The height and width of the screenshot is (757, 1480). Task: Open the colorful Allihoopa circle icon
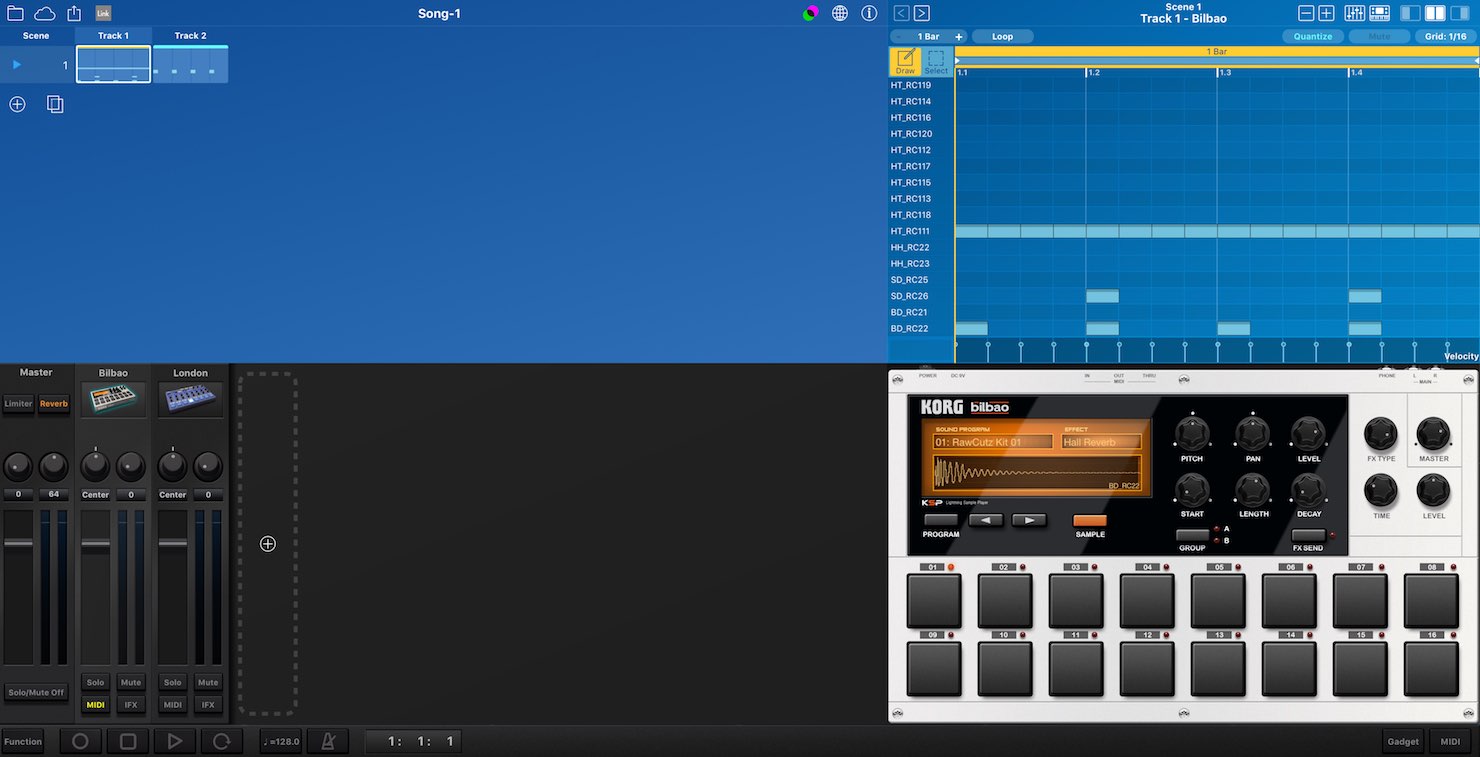811,13
